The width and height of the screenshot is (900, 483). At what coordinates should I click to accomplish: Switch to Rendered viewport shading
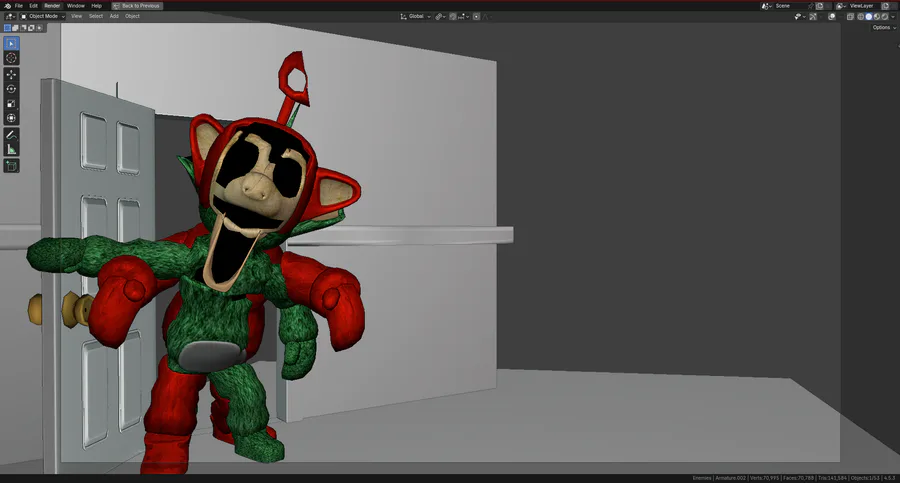[885, 17]
